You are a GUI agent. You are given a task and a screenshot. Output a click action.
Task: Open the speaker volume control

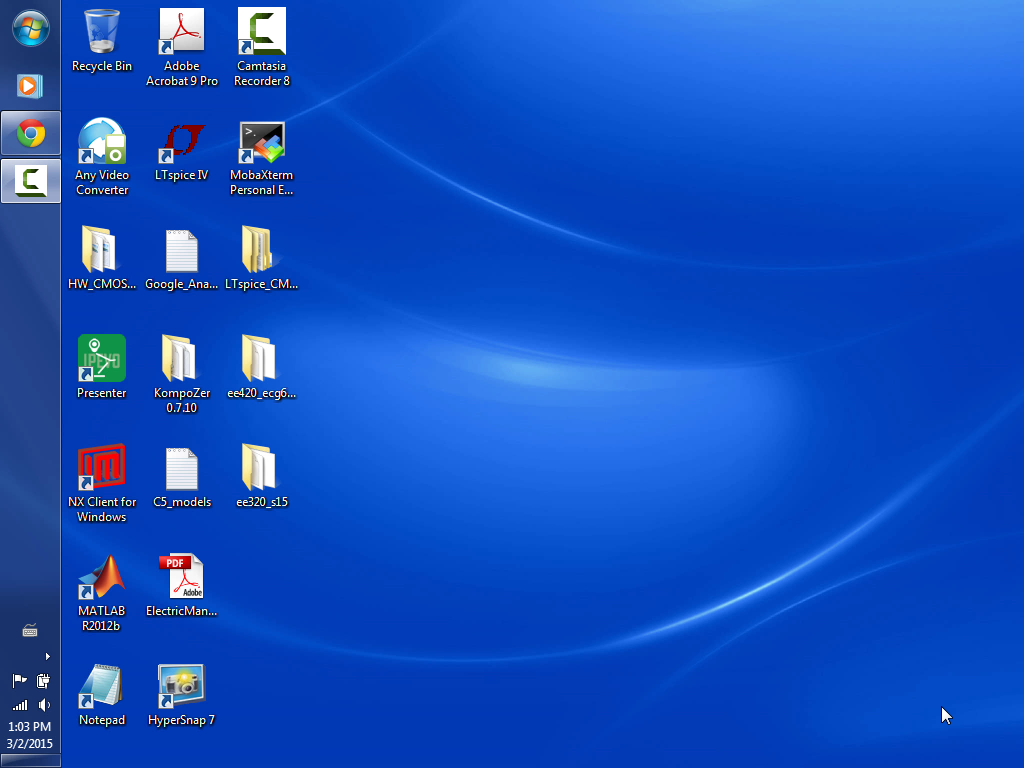(x=45, y=705)
